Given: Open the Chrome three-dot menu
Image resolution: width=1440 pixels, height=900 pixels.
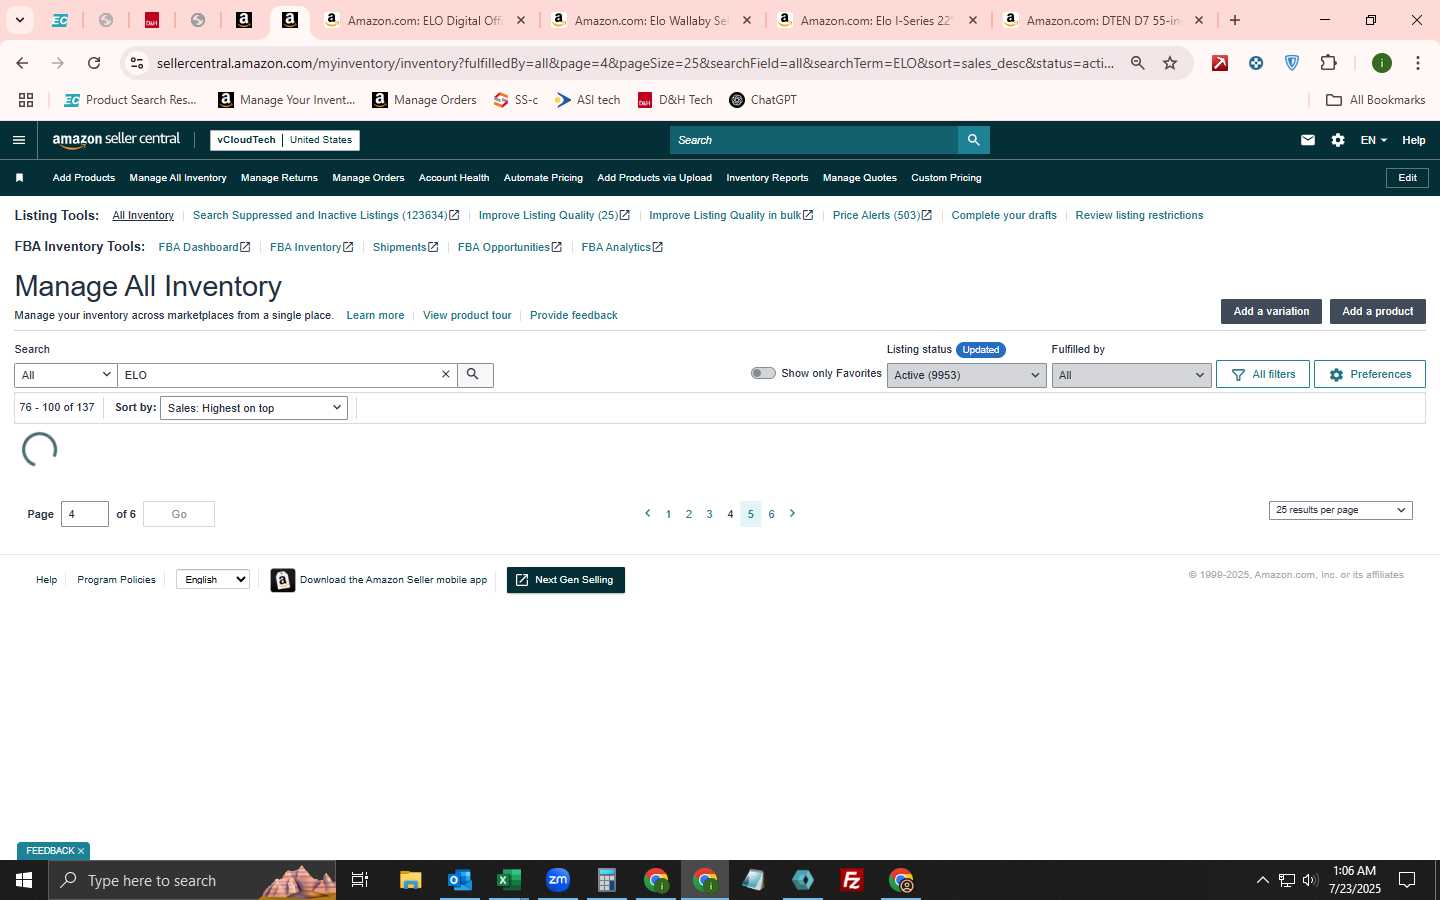Looking at the screenshot, I should (1417, 63).
